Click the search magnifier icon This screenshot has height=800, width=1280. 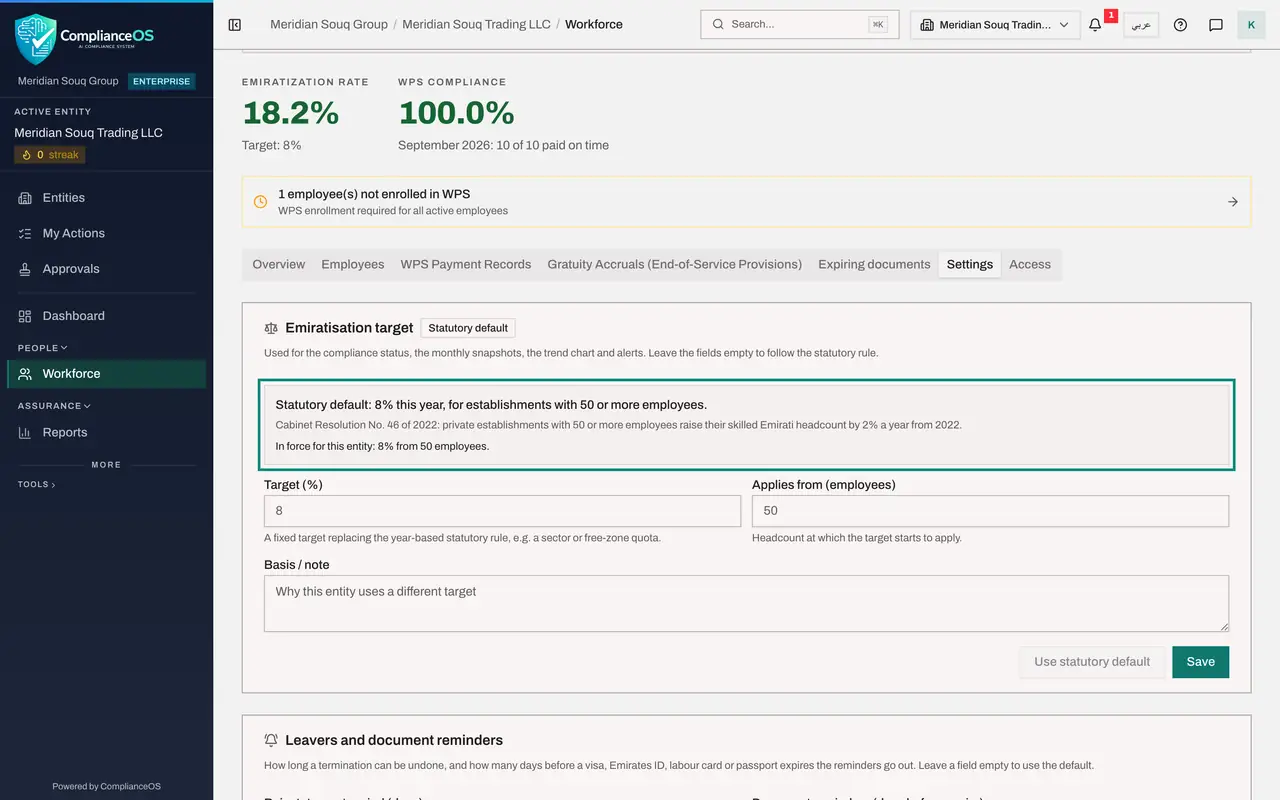(718, 24)
